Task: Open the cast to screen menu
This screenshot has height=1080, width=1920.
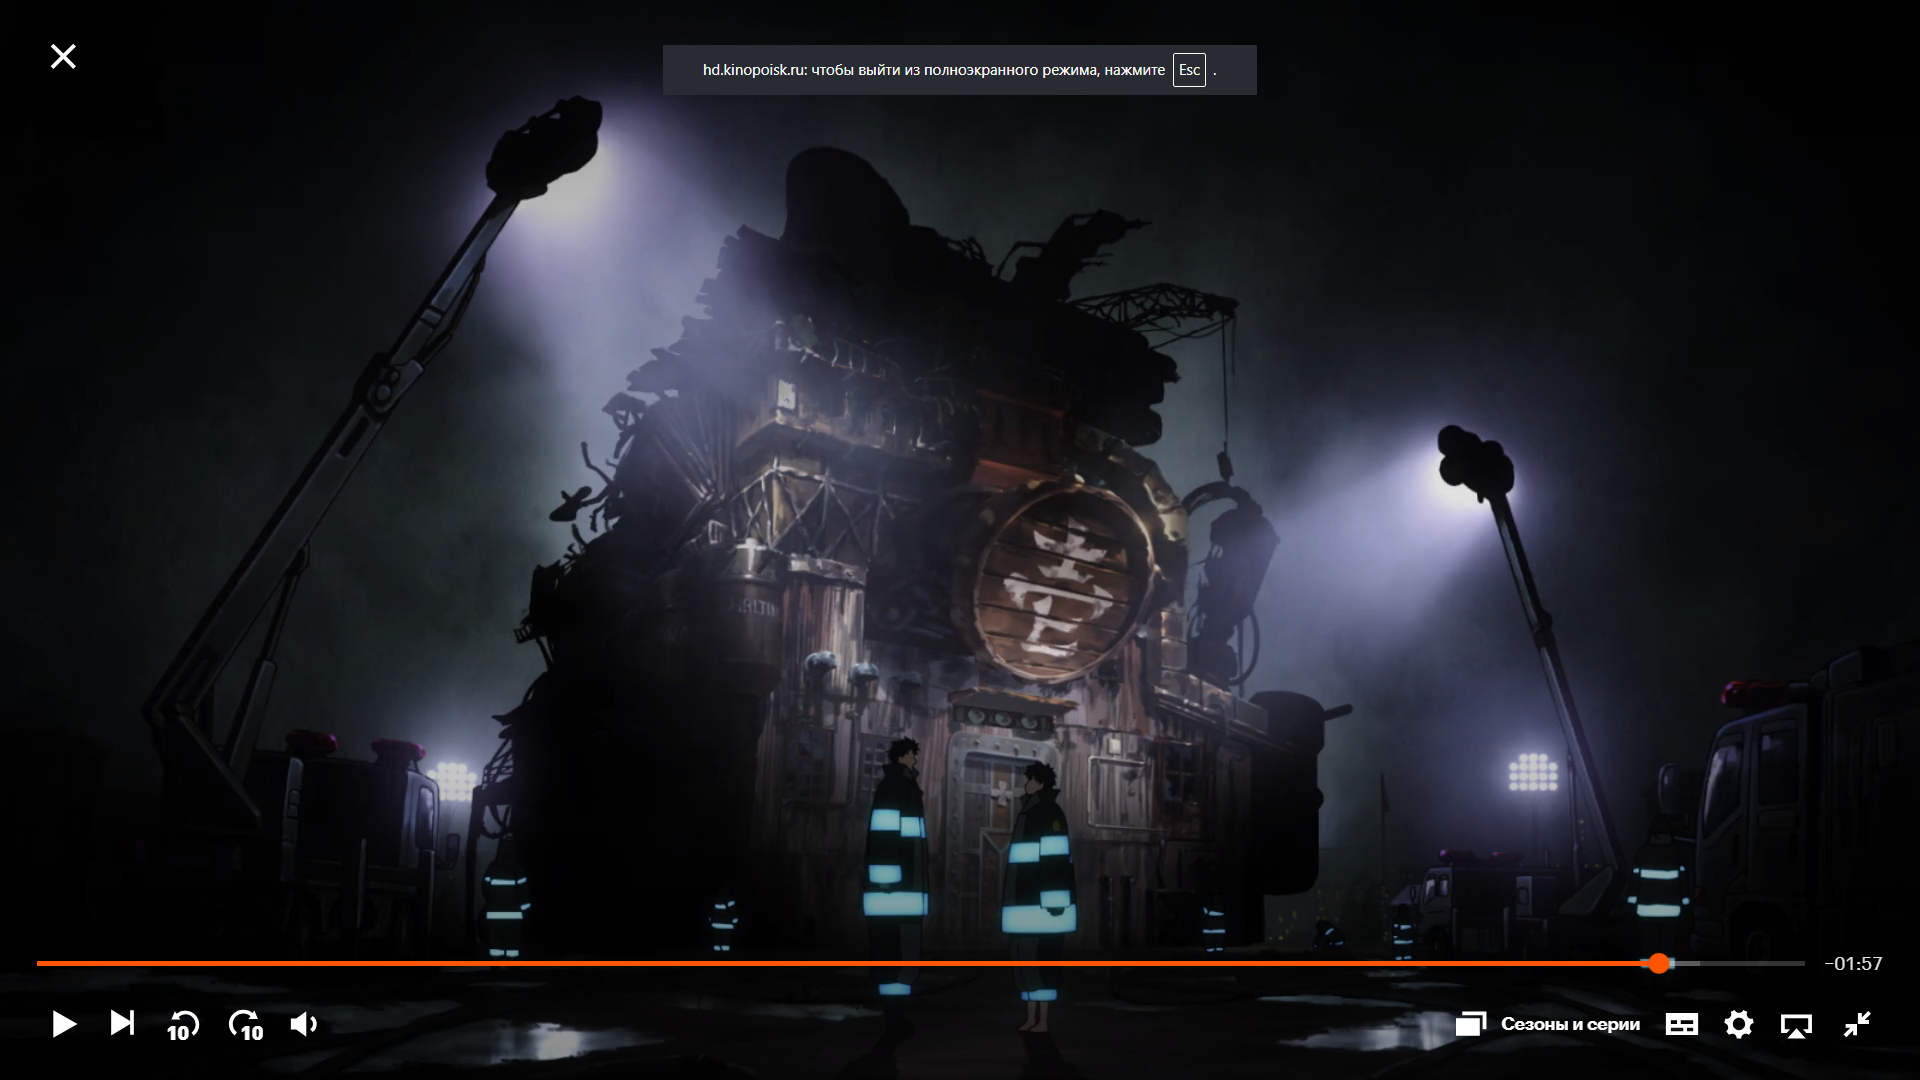Action: click(1796, 1024)
